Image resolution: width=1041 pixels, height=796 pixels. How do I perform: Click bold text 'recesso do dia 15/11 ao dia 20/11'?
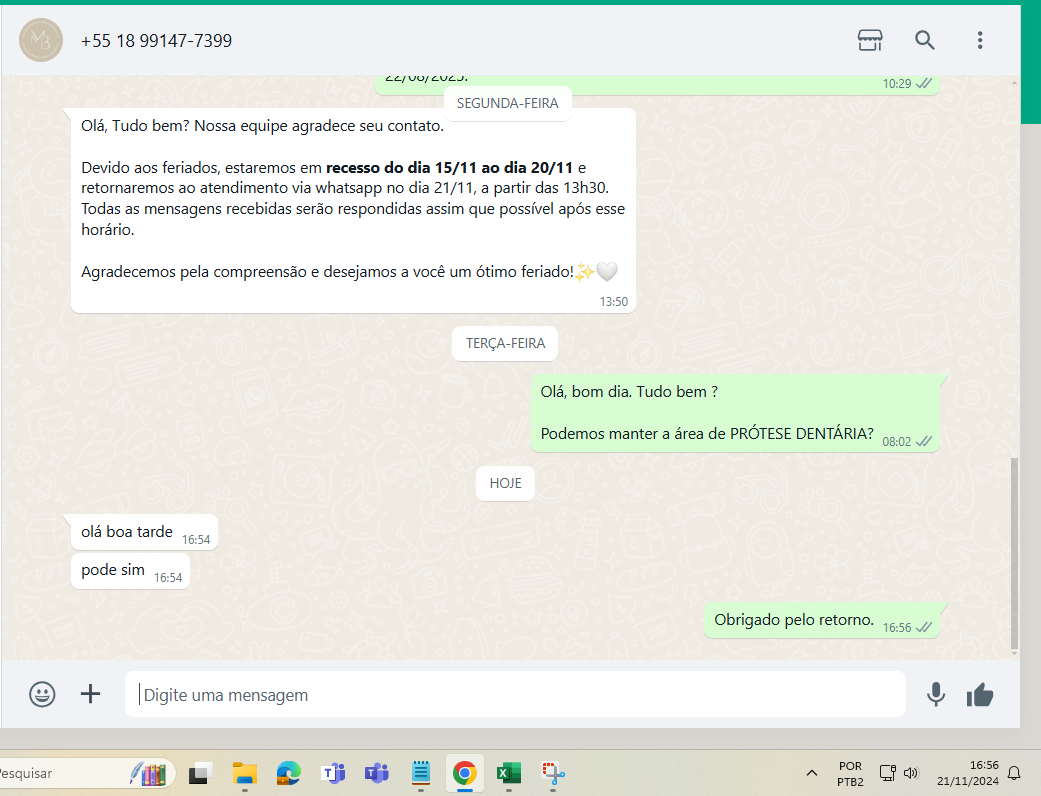click(449, 167)
